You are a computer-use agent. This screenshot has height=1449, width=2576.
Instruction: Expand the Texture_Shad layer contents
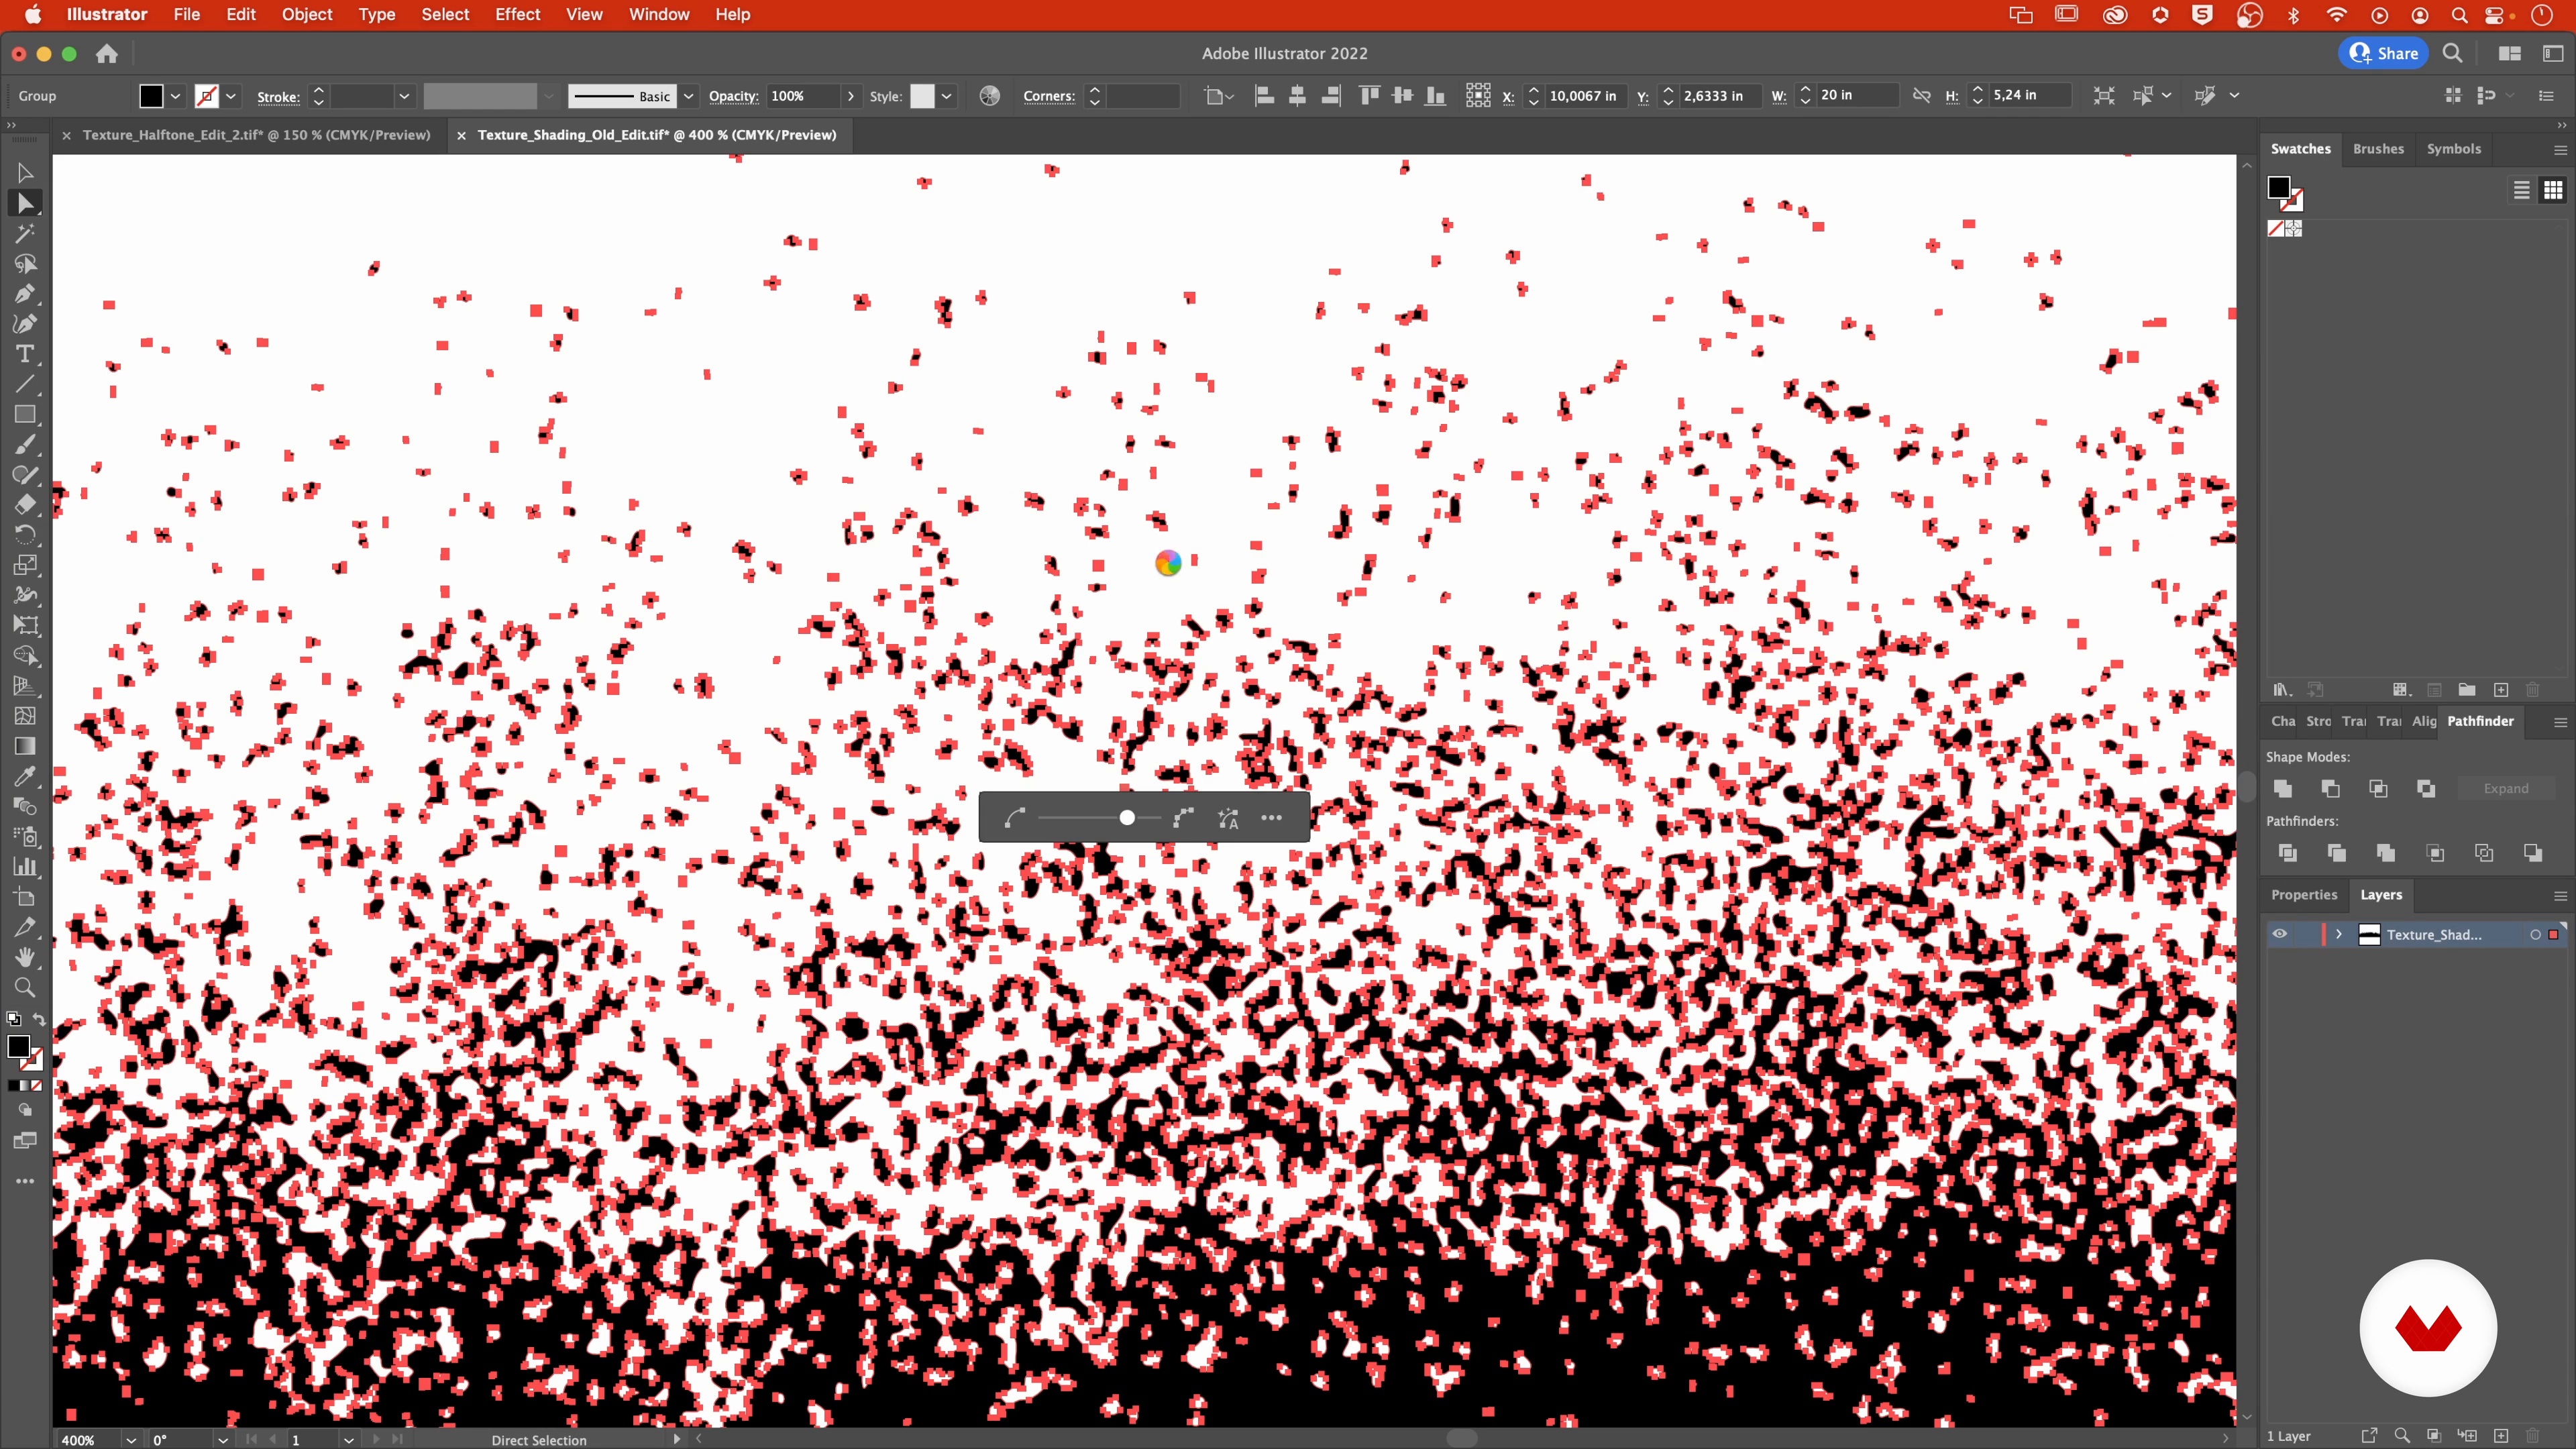[2339, 934]
